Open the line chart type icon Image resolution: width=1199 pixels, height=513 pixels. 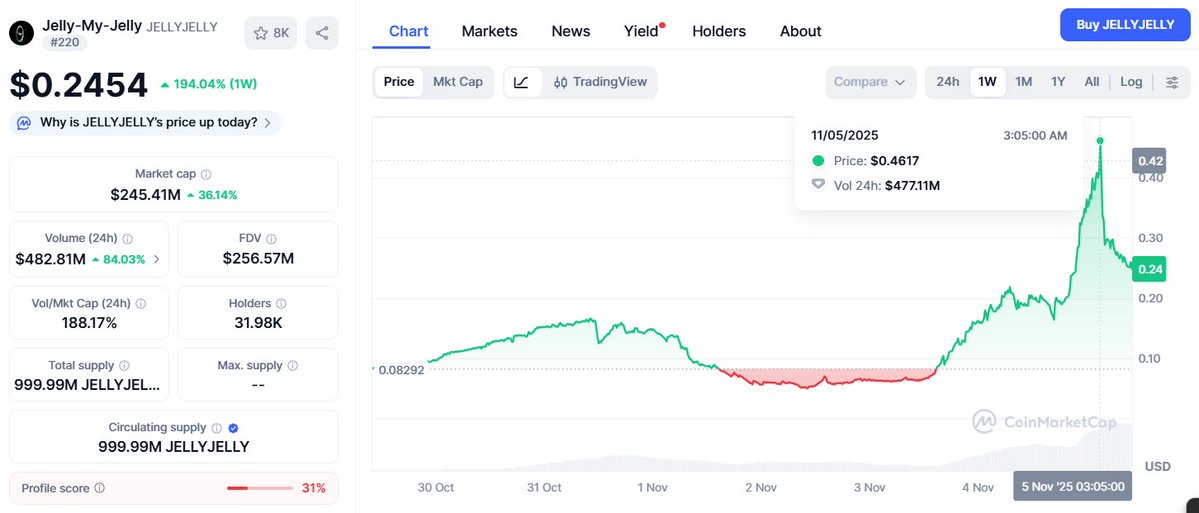(x=522, y=82)
